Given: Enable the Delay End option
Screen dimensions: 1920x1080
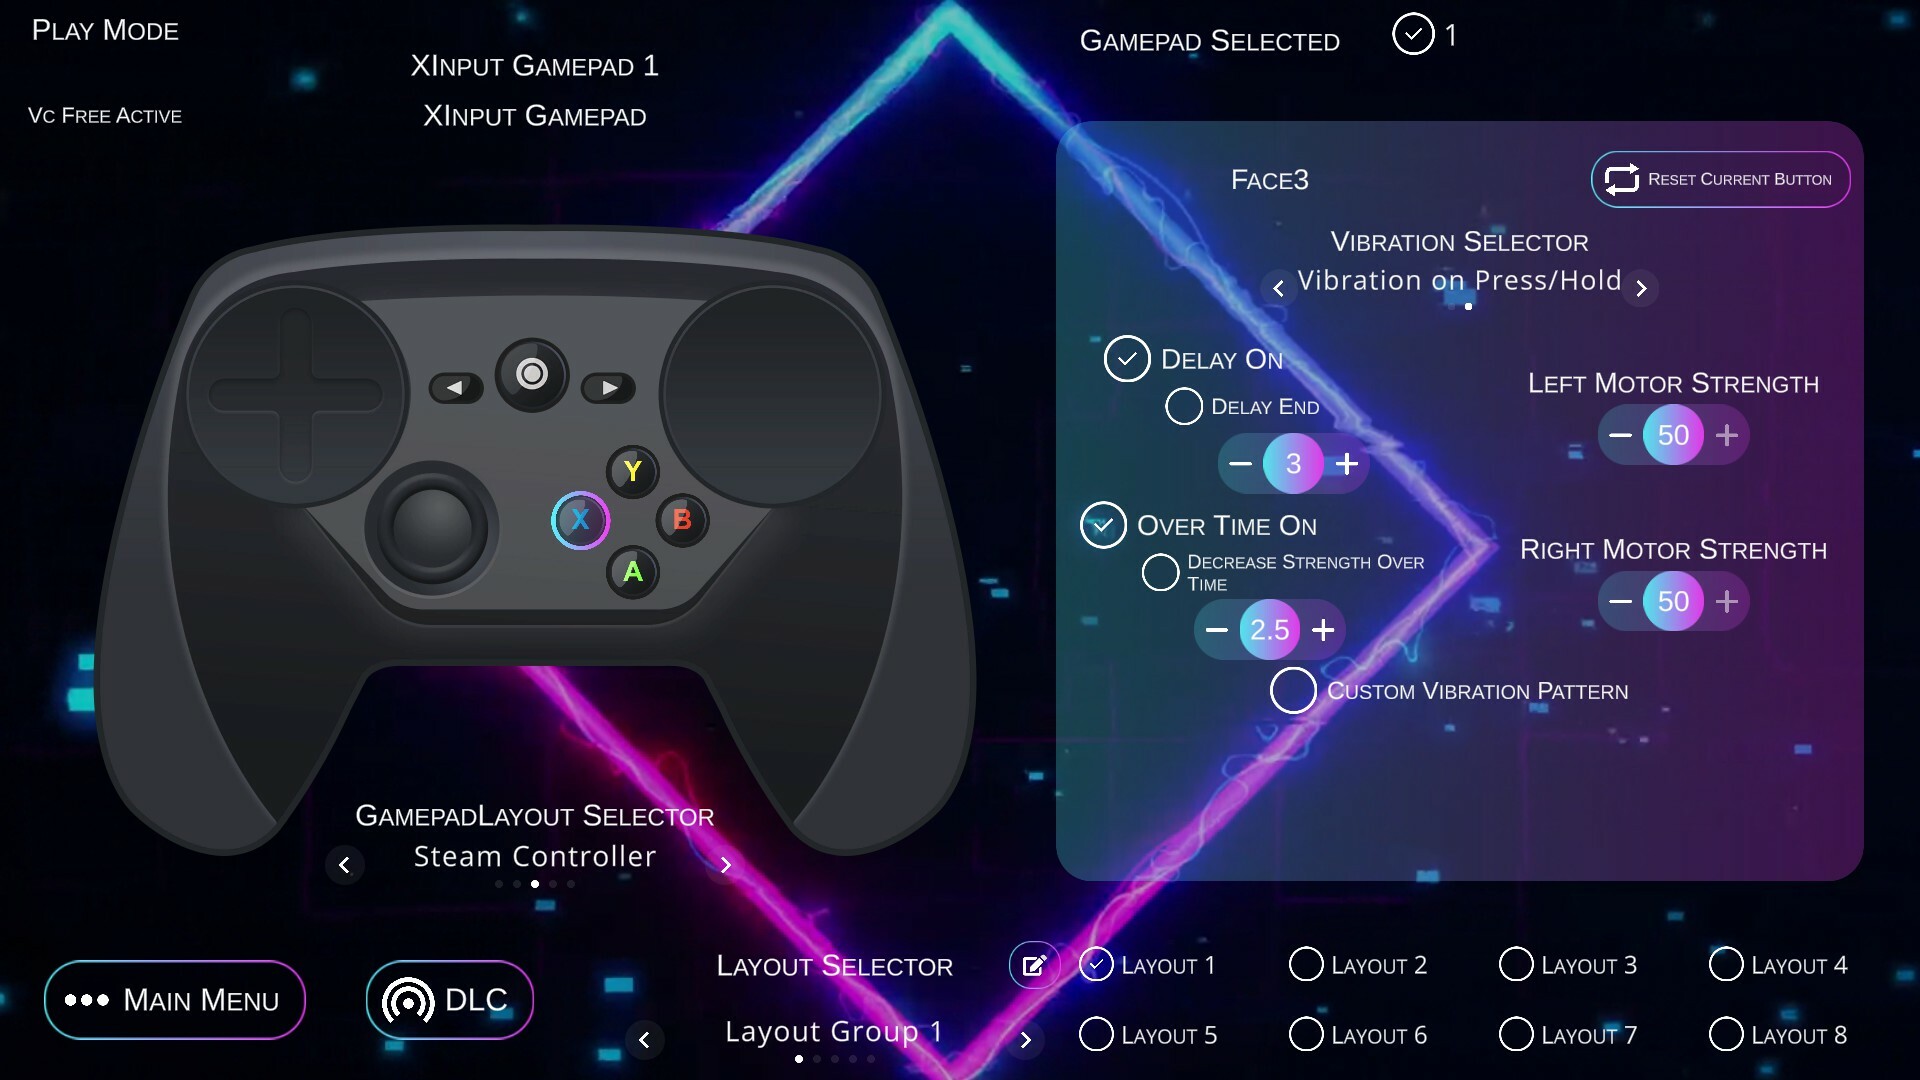Looking at the screenshot, I should pyautogui.click(x=1183, y=405).
